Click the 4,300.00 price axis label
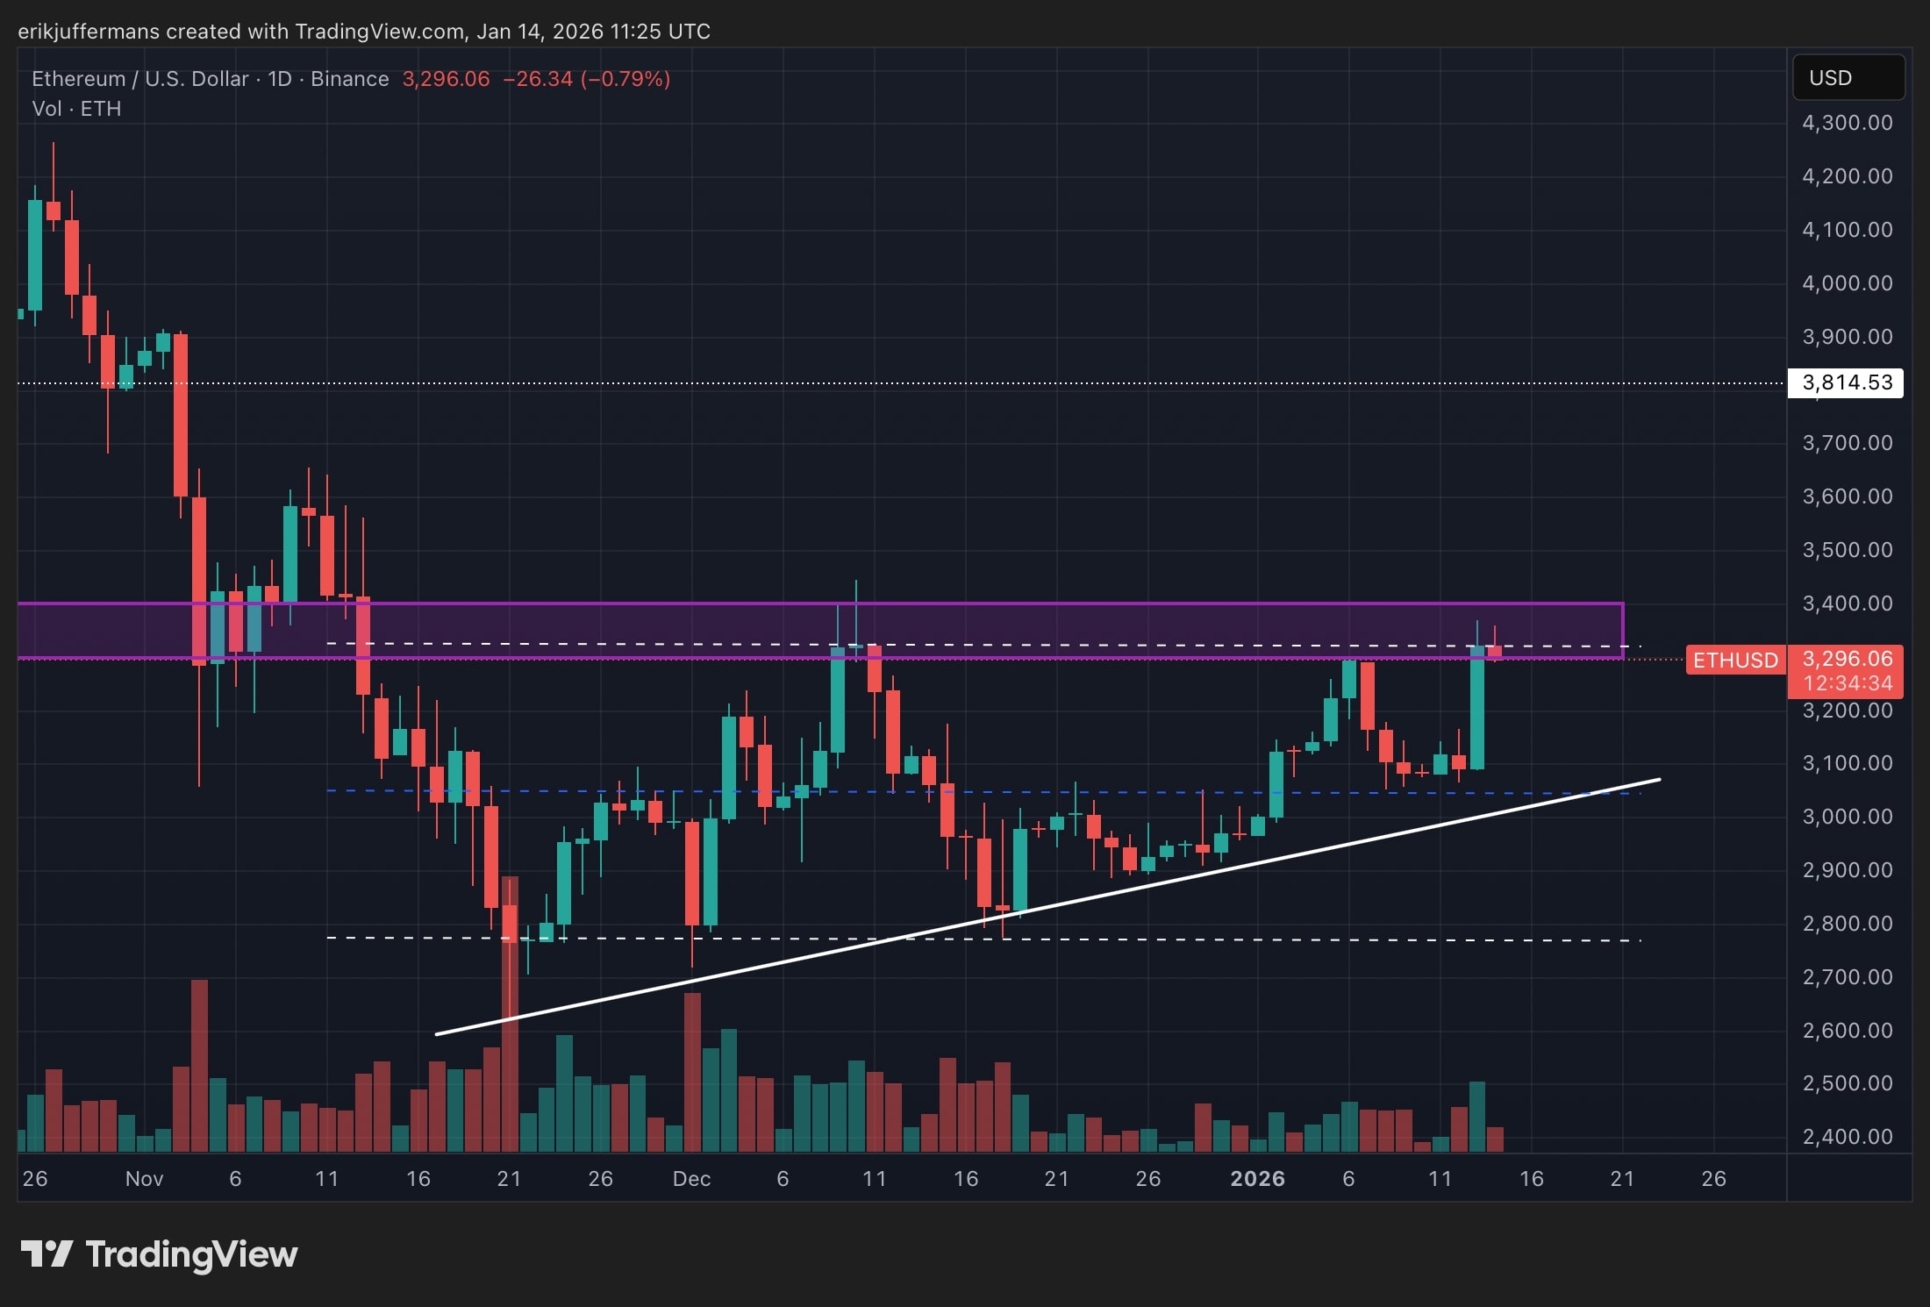Image resolution: width=1930 pixels, height=1307 pixels. (1846, 123)
